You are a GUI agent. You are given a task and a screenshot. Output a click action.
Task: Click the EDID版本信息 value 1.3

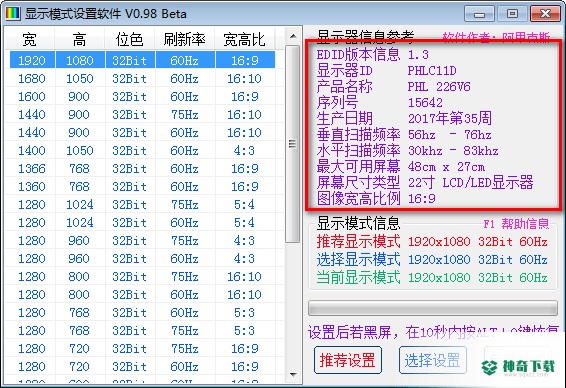(x=418, y=55)
